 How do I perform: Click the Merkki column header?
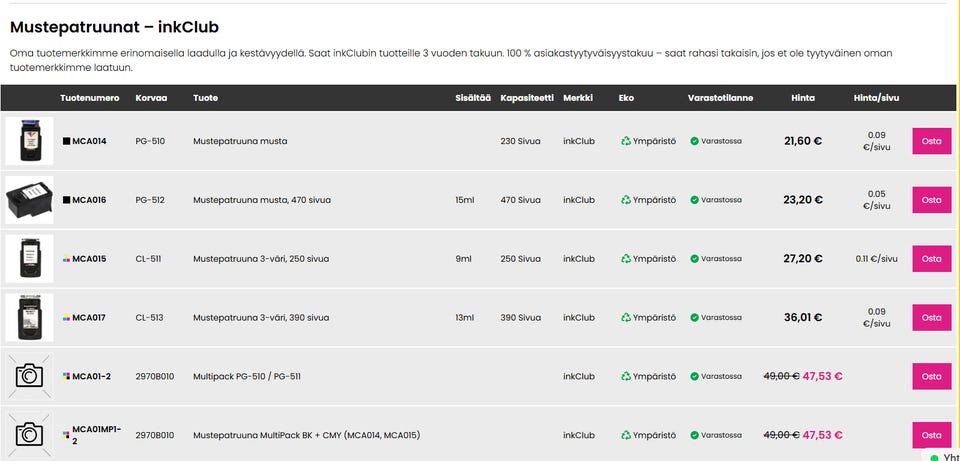coord(578,98)
